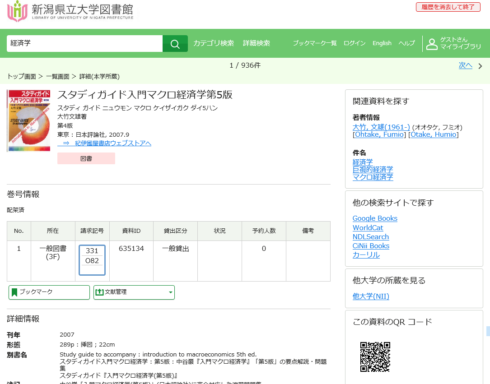Click subject link 経済学
The width and height of the screenshot is (490, 384).
coord(363,162)
